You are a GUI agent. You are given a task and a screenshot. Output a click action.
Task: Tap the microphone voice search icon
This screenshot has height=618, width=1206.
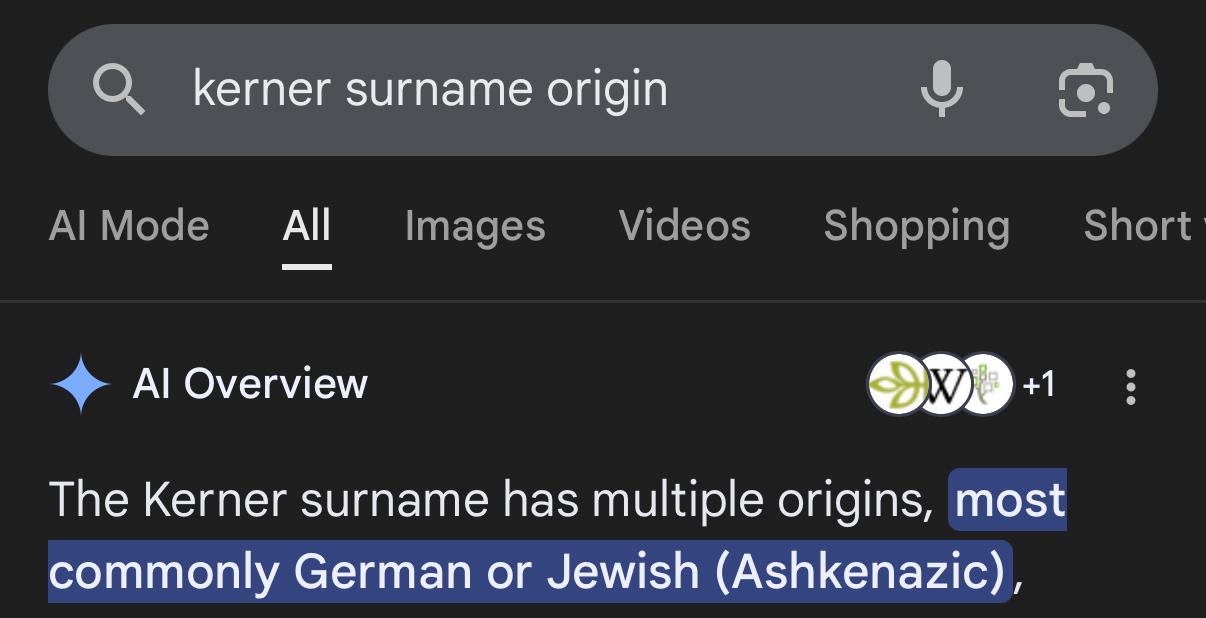click(942, 90)
